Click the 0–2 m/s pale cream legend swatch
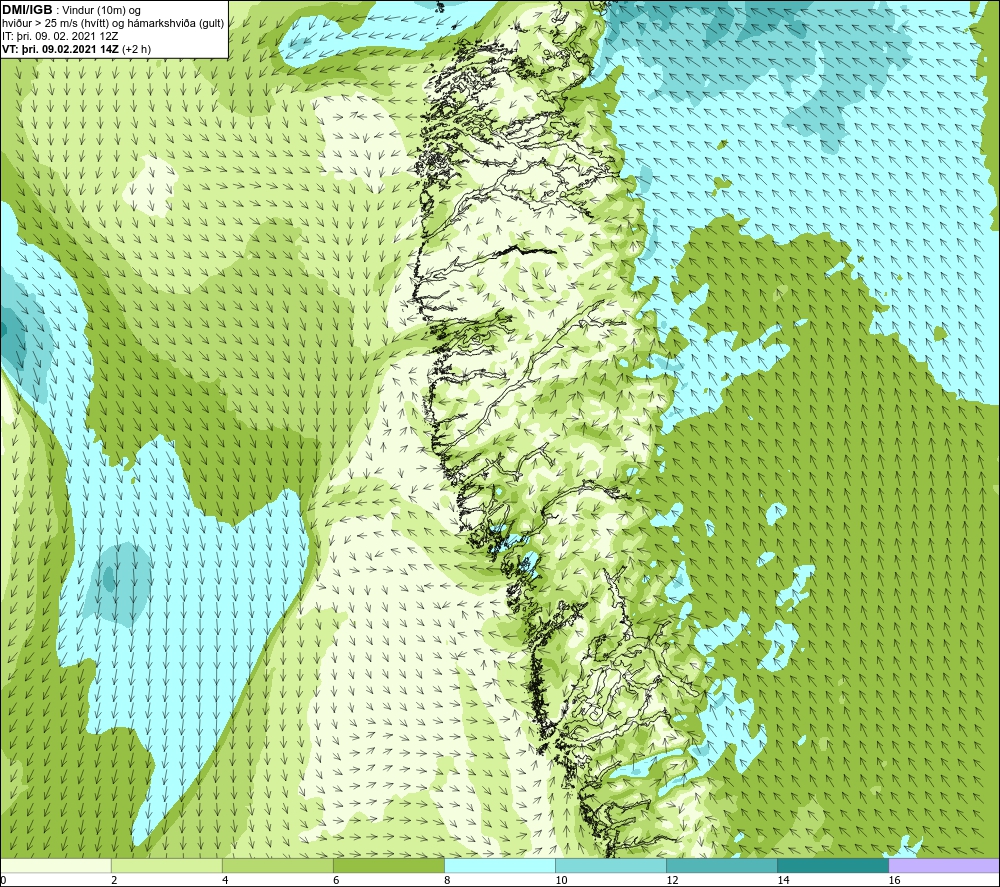 point(56,866)
